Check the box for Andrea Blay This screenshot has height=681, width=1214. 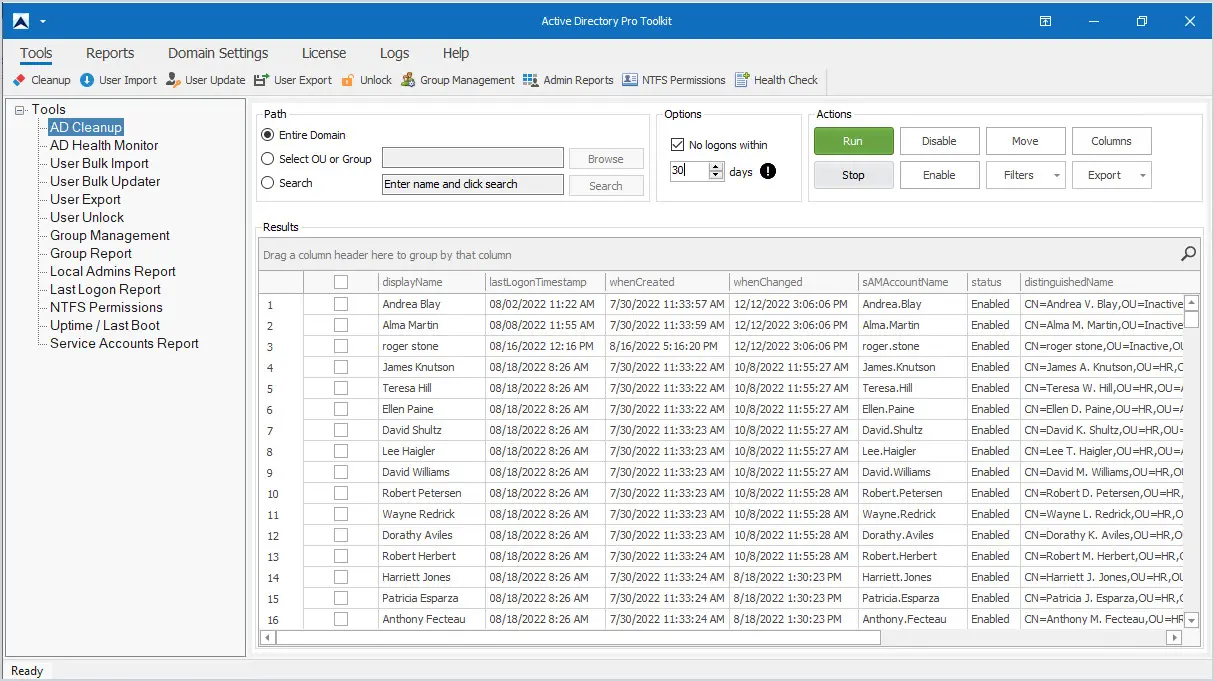point(341,303)
